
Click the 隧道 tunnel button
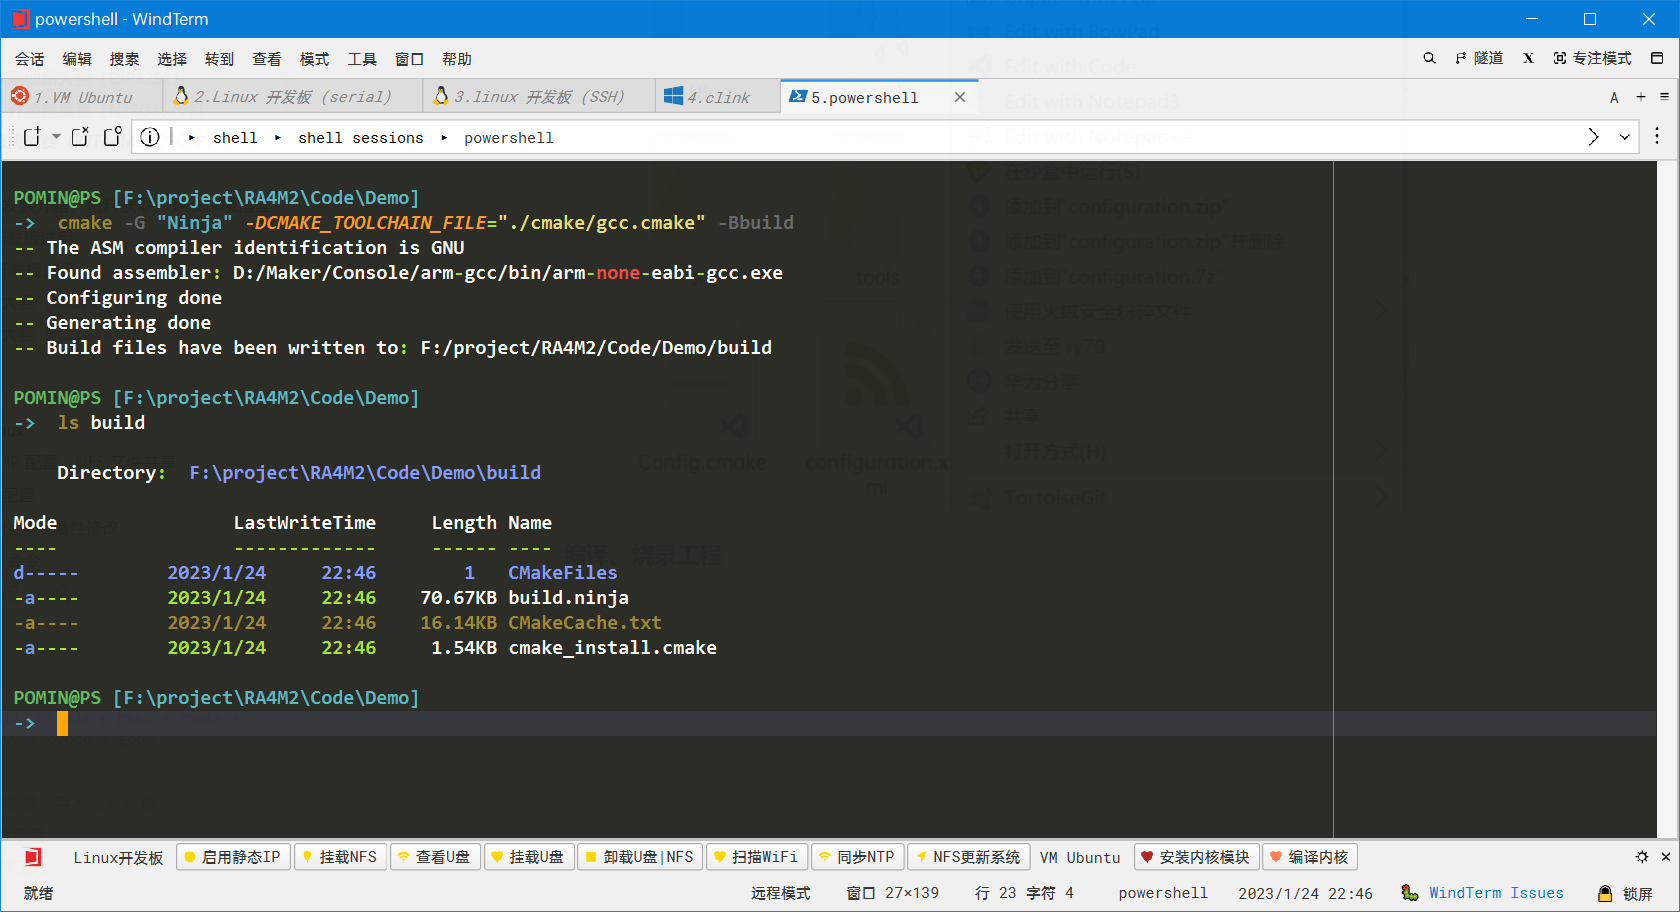tap(1479, 58)
